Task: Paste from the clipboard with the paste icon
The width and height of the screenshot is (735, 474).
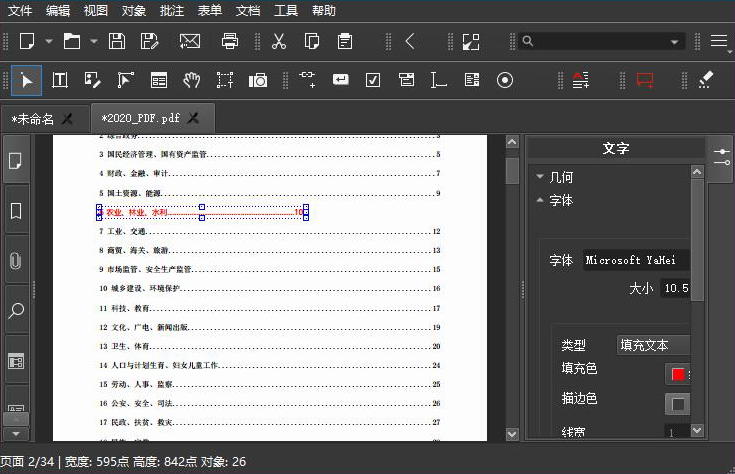Action: pos(345,41)
